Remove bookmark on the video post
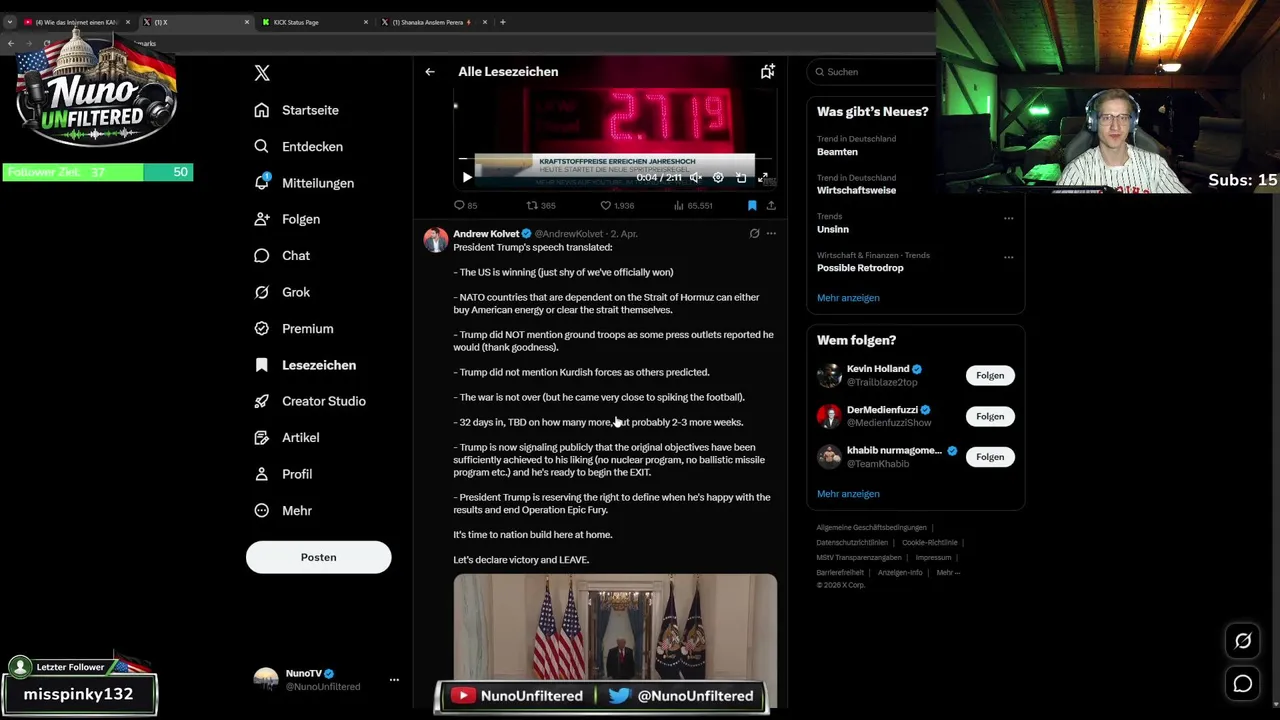 pyautogui.click(x=752, y=205)
